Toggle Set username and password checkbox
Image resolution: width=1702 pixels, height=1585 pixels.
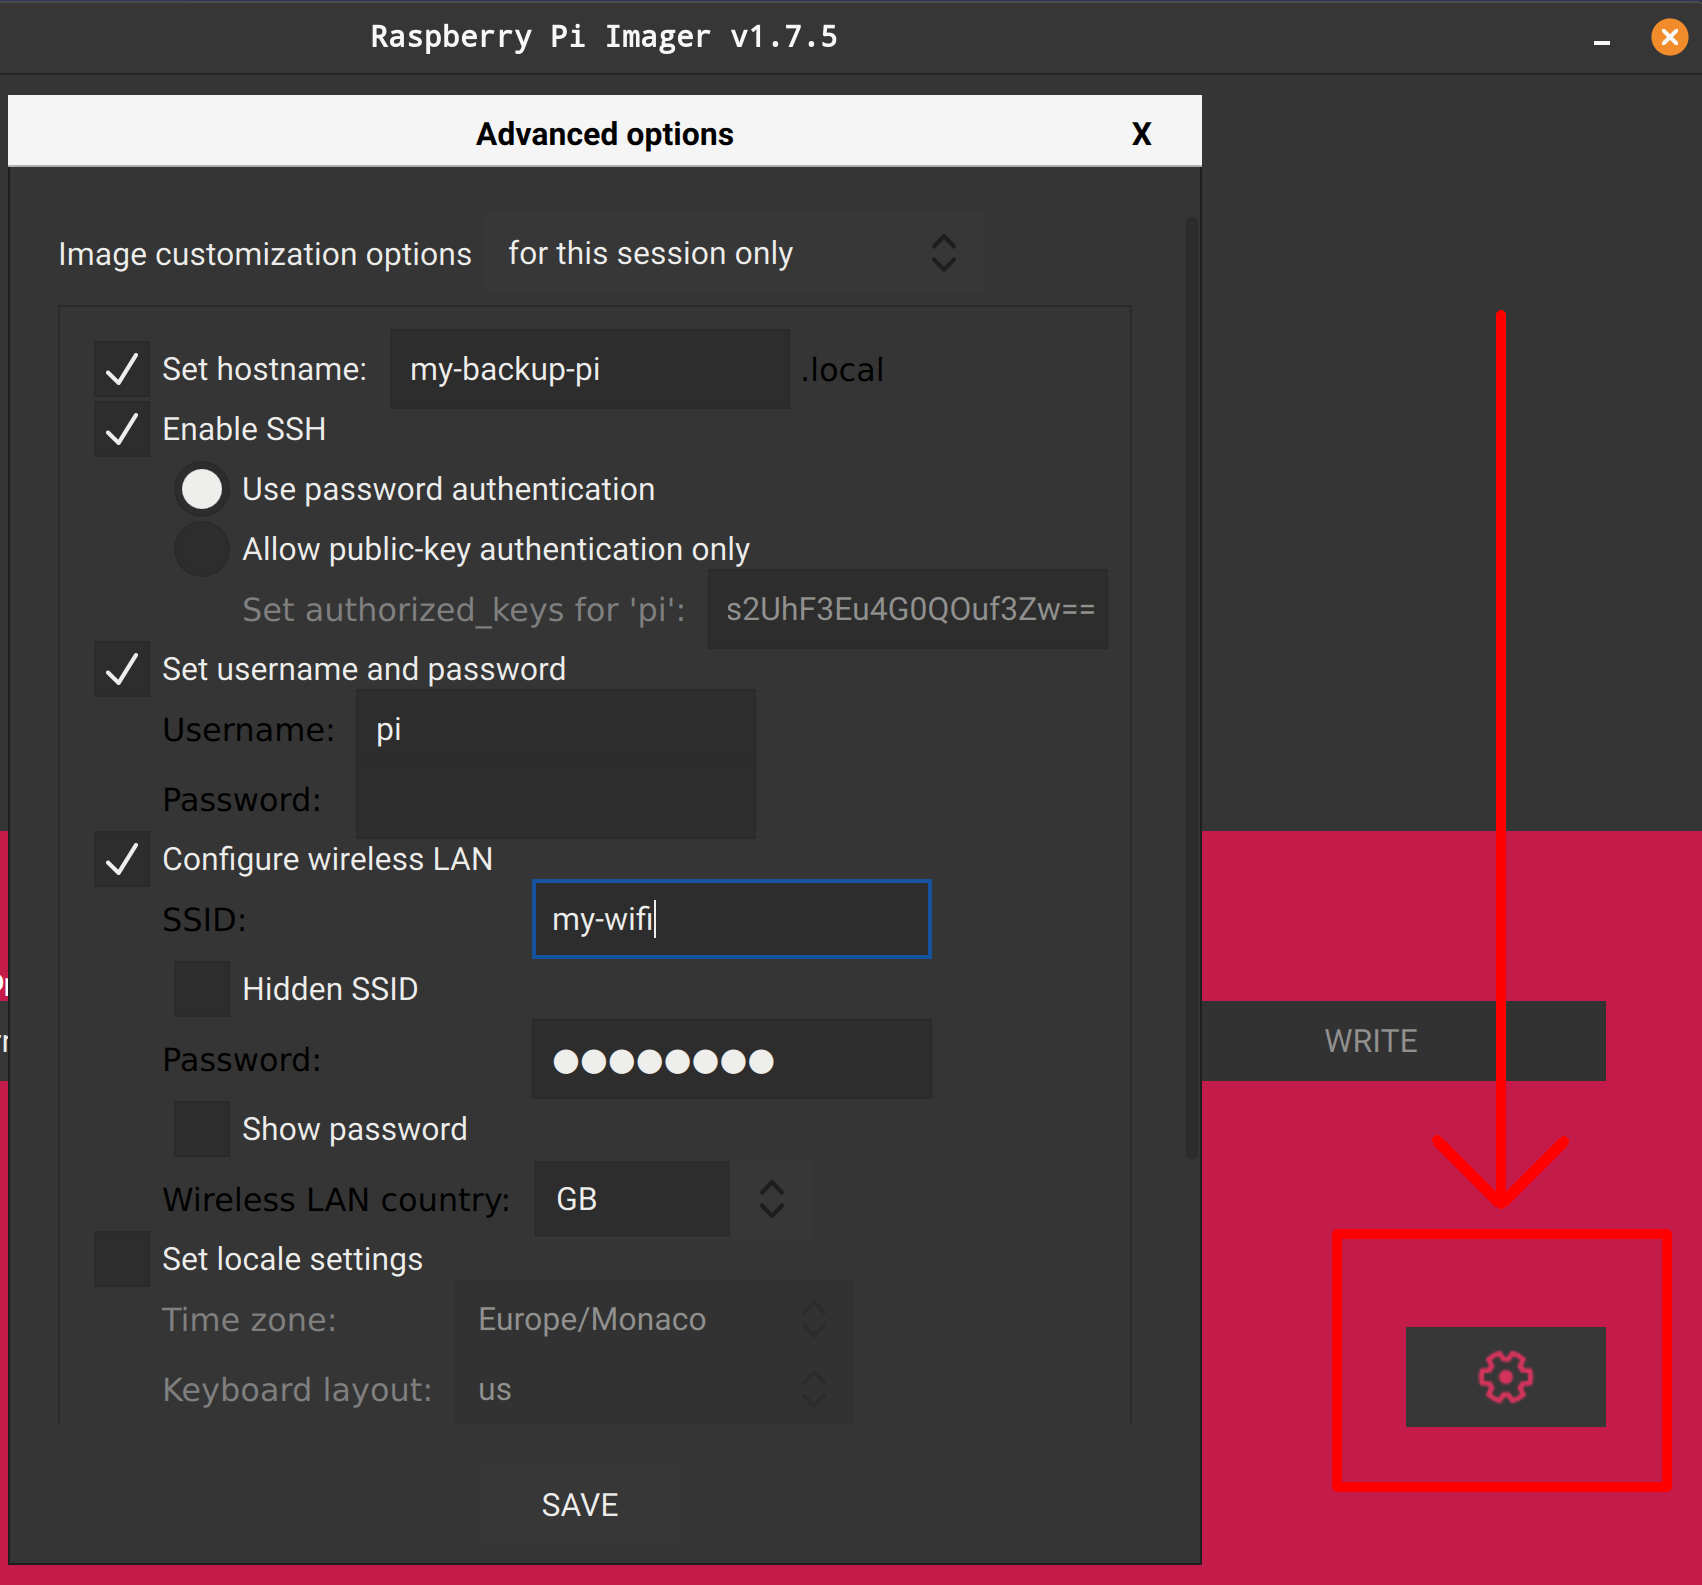[x=122, y=670]
